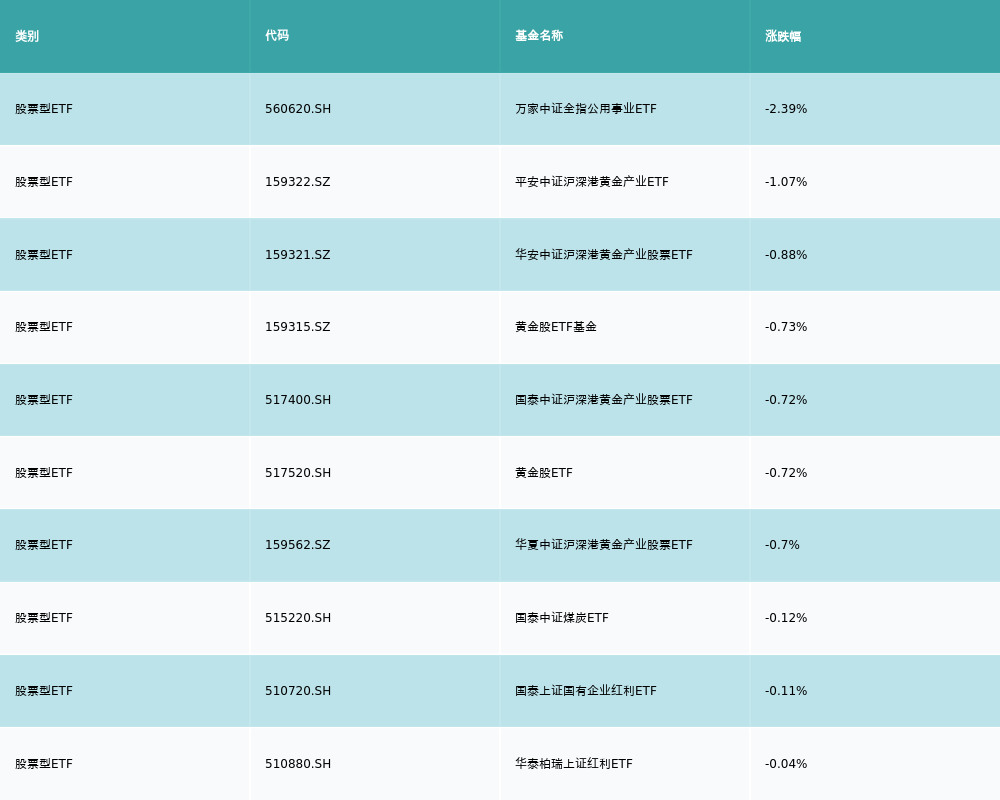Click 股票型ETF in the 159321.SZ row
The width and height of the screenshot is (1000, 800).
pyautogui.click(x=43, y=255)
